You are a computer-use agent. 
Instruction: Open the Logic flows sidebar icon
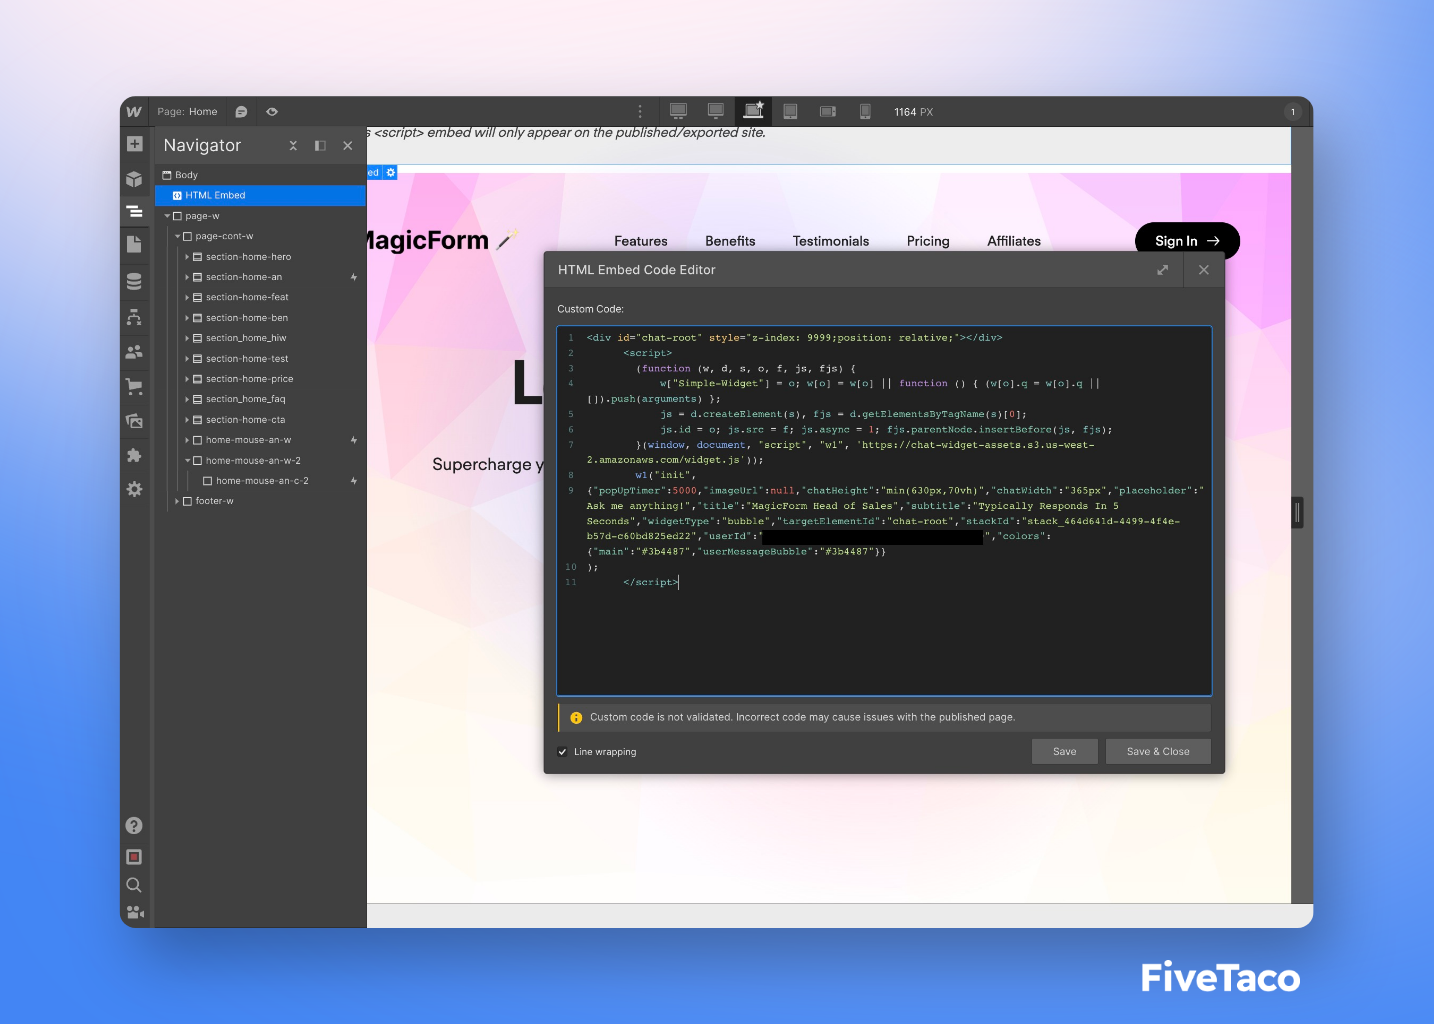click(134, 317)
